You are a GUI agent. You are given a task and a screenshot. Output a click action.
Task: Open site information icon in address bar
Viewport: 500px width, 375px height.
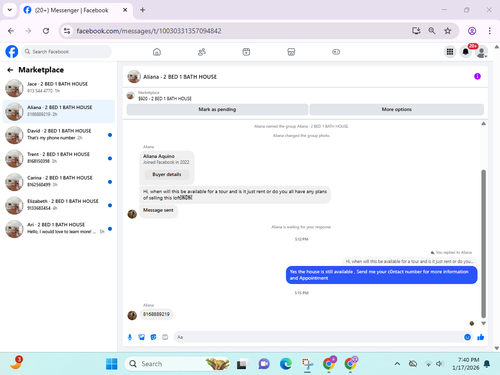point(67,31)
